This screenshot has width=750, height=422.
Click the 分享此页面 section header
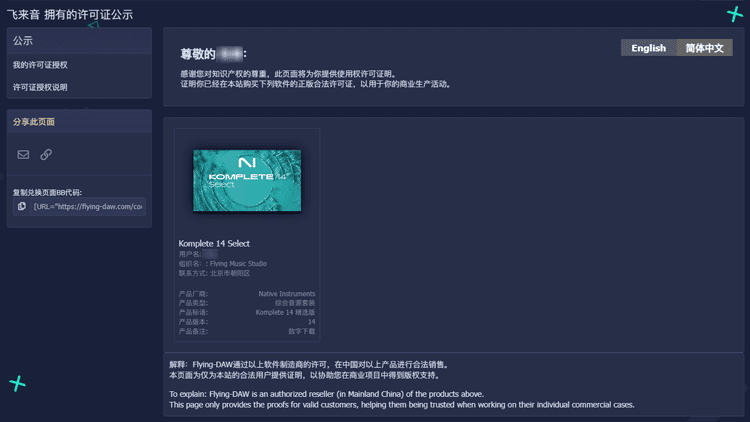click(x=34, y=122)
